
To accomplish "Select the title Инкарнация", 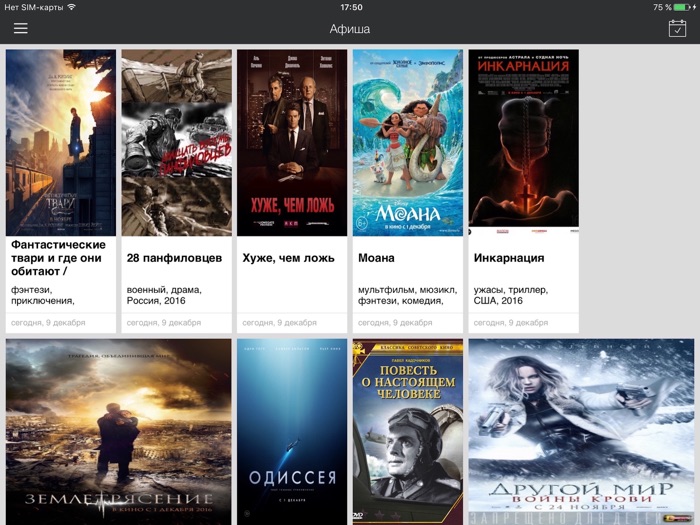I will 509,258.
